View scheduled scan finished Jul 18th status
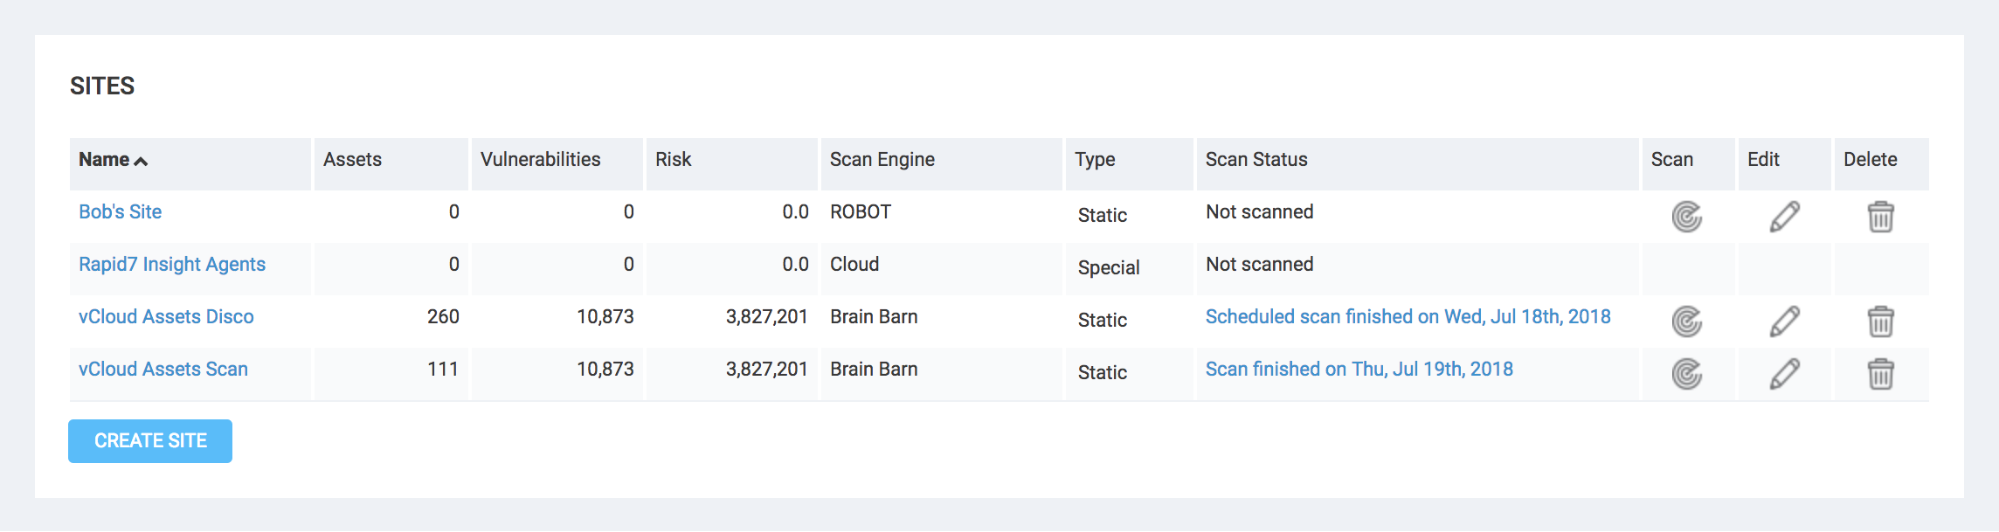Viewport: 1999px width, 532px height. pyautogui.click(x=1407, y=317)
